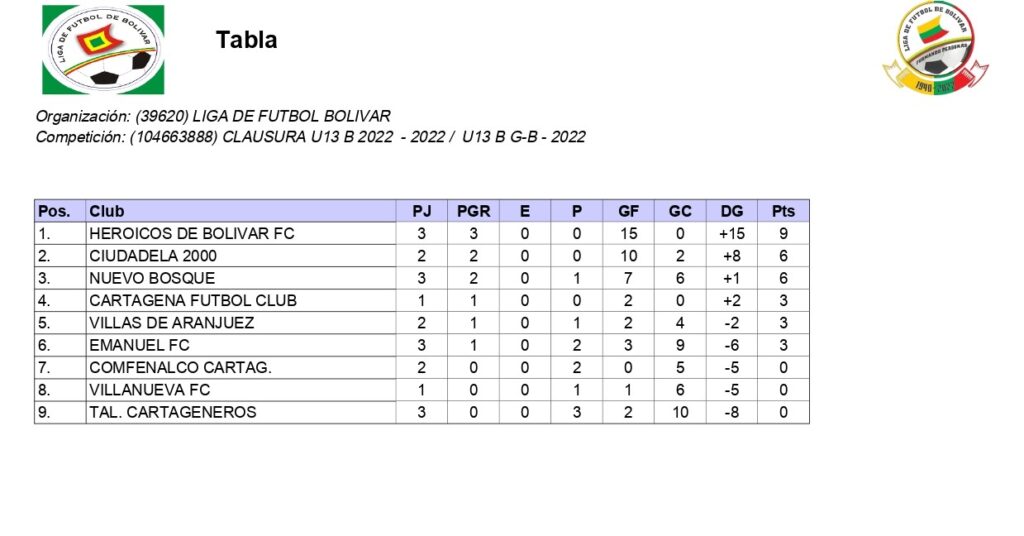Select the Club column header
The height and width of the screenshot is (536, 1024).
pos(107,211)
